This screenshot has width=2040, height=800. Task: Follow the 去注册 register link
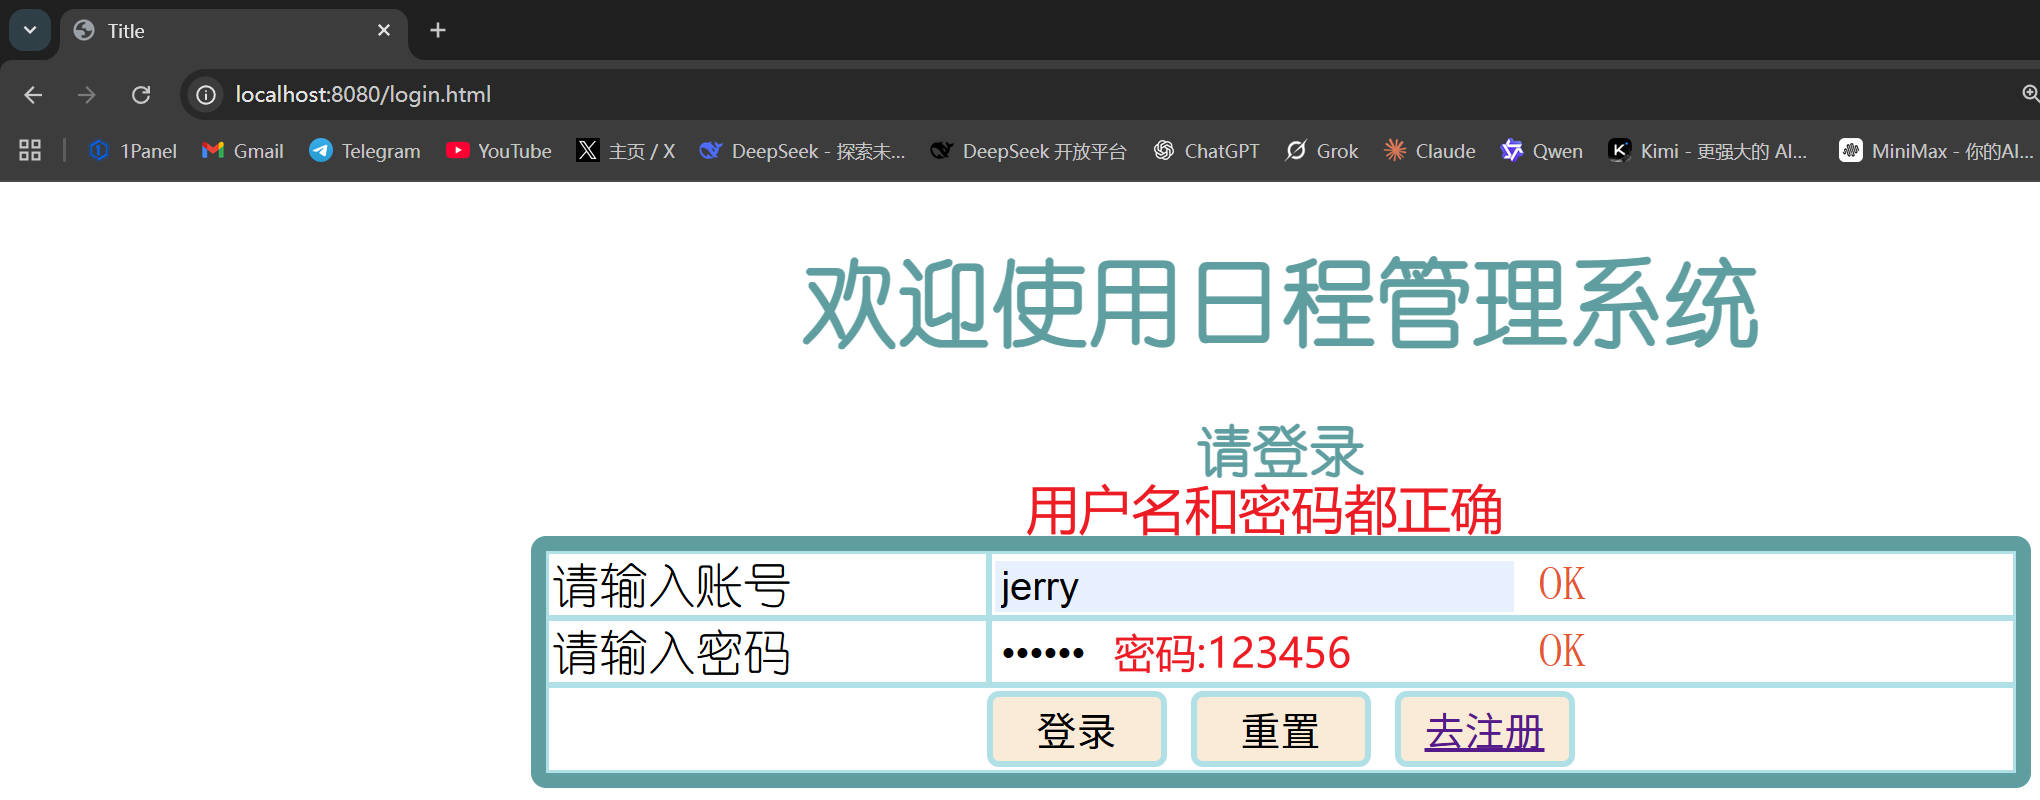1485,731
